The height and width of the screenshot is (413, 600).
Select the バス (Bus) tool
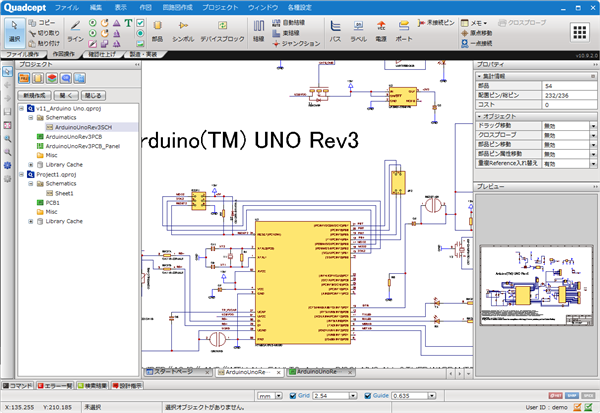[335, 31]
